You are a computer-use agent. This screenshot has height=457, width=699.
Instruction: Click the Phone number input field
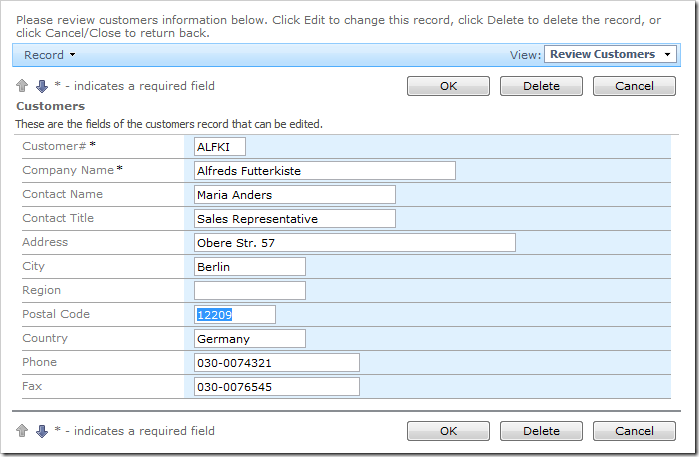click(x=276, y=363)
